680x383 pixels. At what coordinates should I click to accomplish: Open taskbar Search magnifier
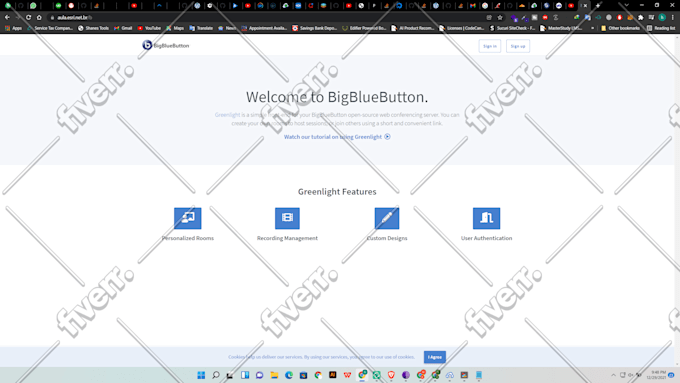216,375
